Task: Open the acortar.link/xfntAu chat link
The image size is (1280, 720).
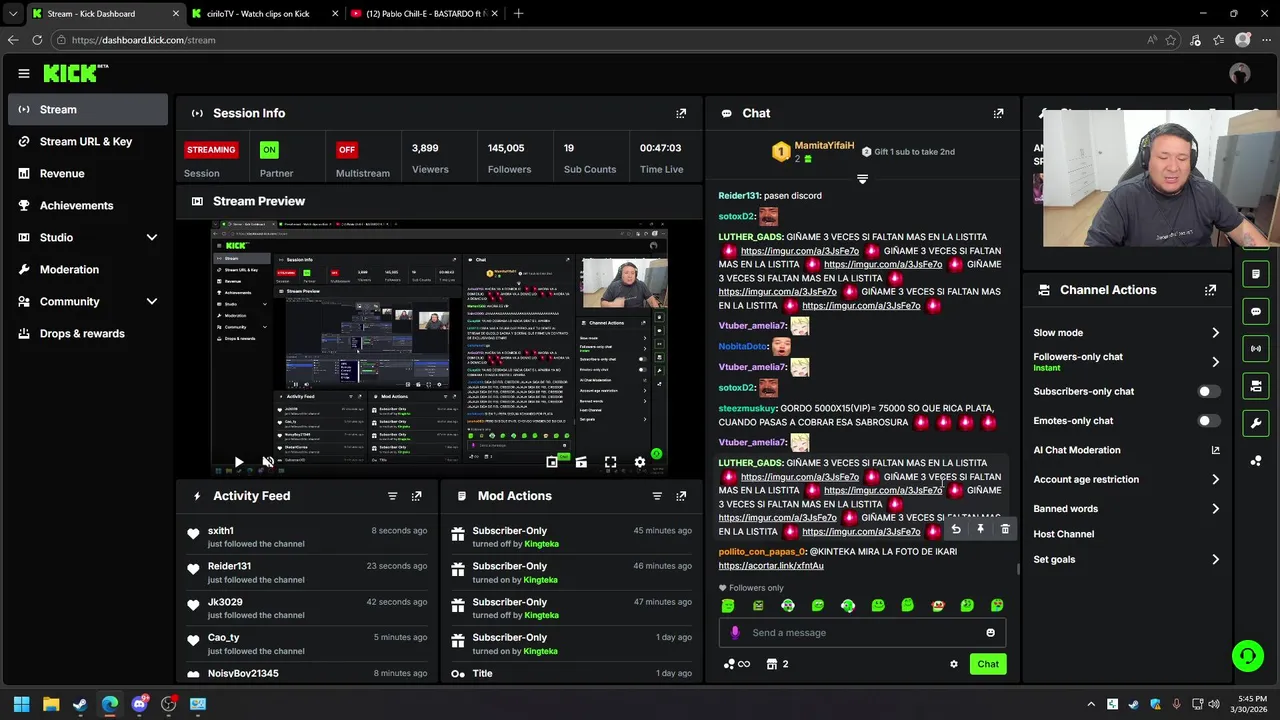Action: point(771,566)
